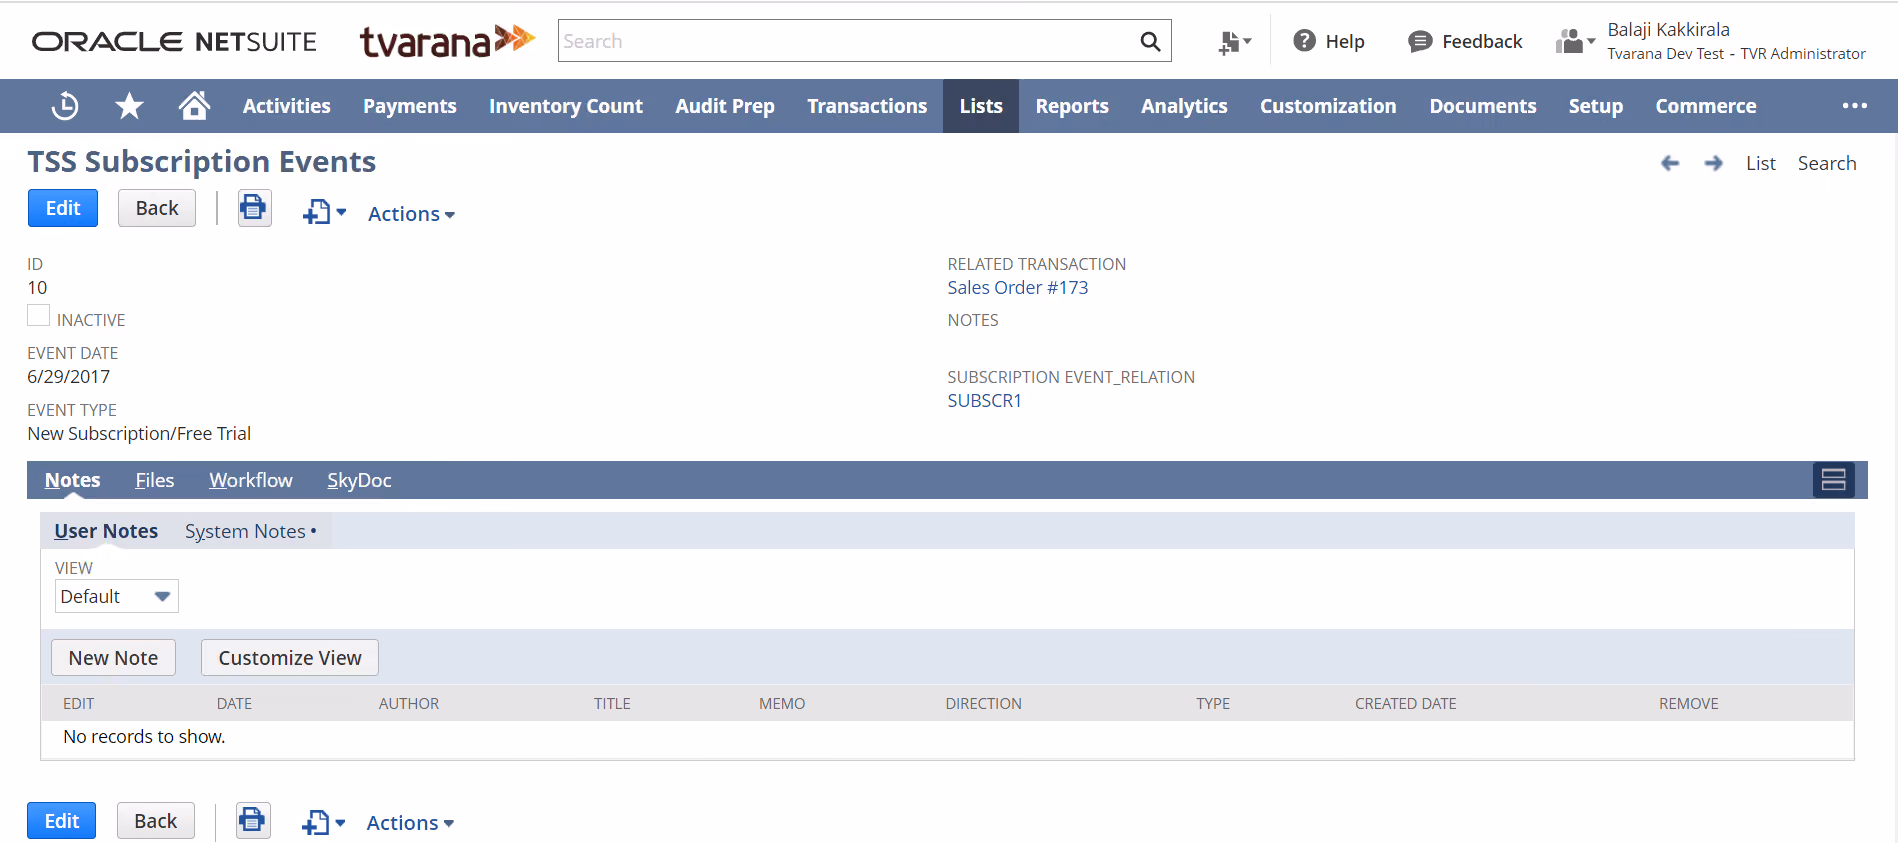Click the Help question mark icon
Screen dimensions: 1898x843
click(1304, 41)
